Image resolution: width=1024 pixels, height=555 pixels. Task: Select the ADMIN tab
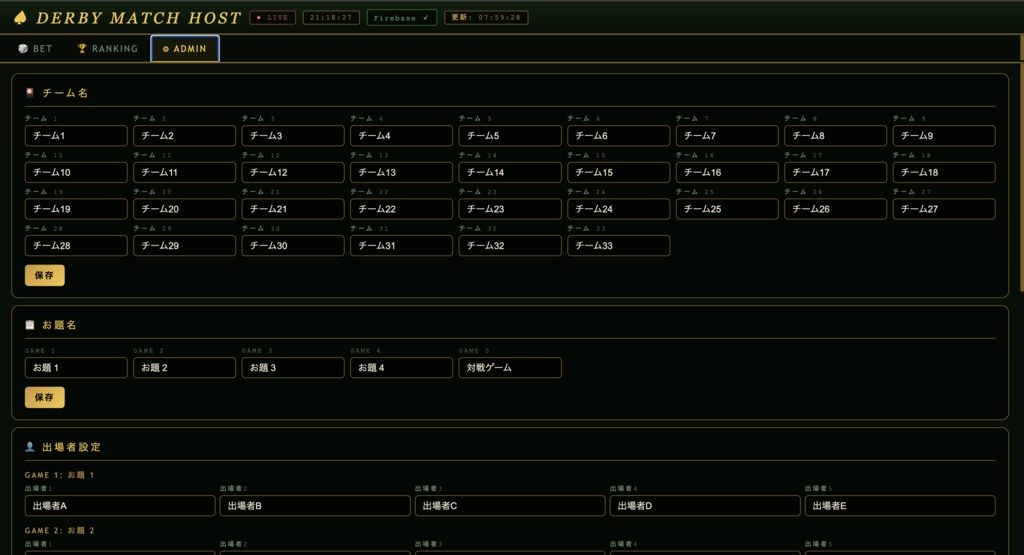(185, 49)
